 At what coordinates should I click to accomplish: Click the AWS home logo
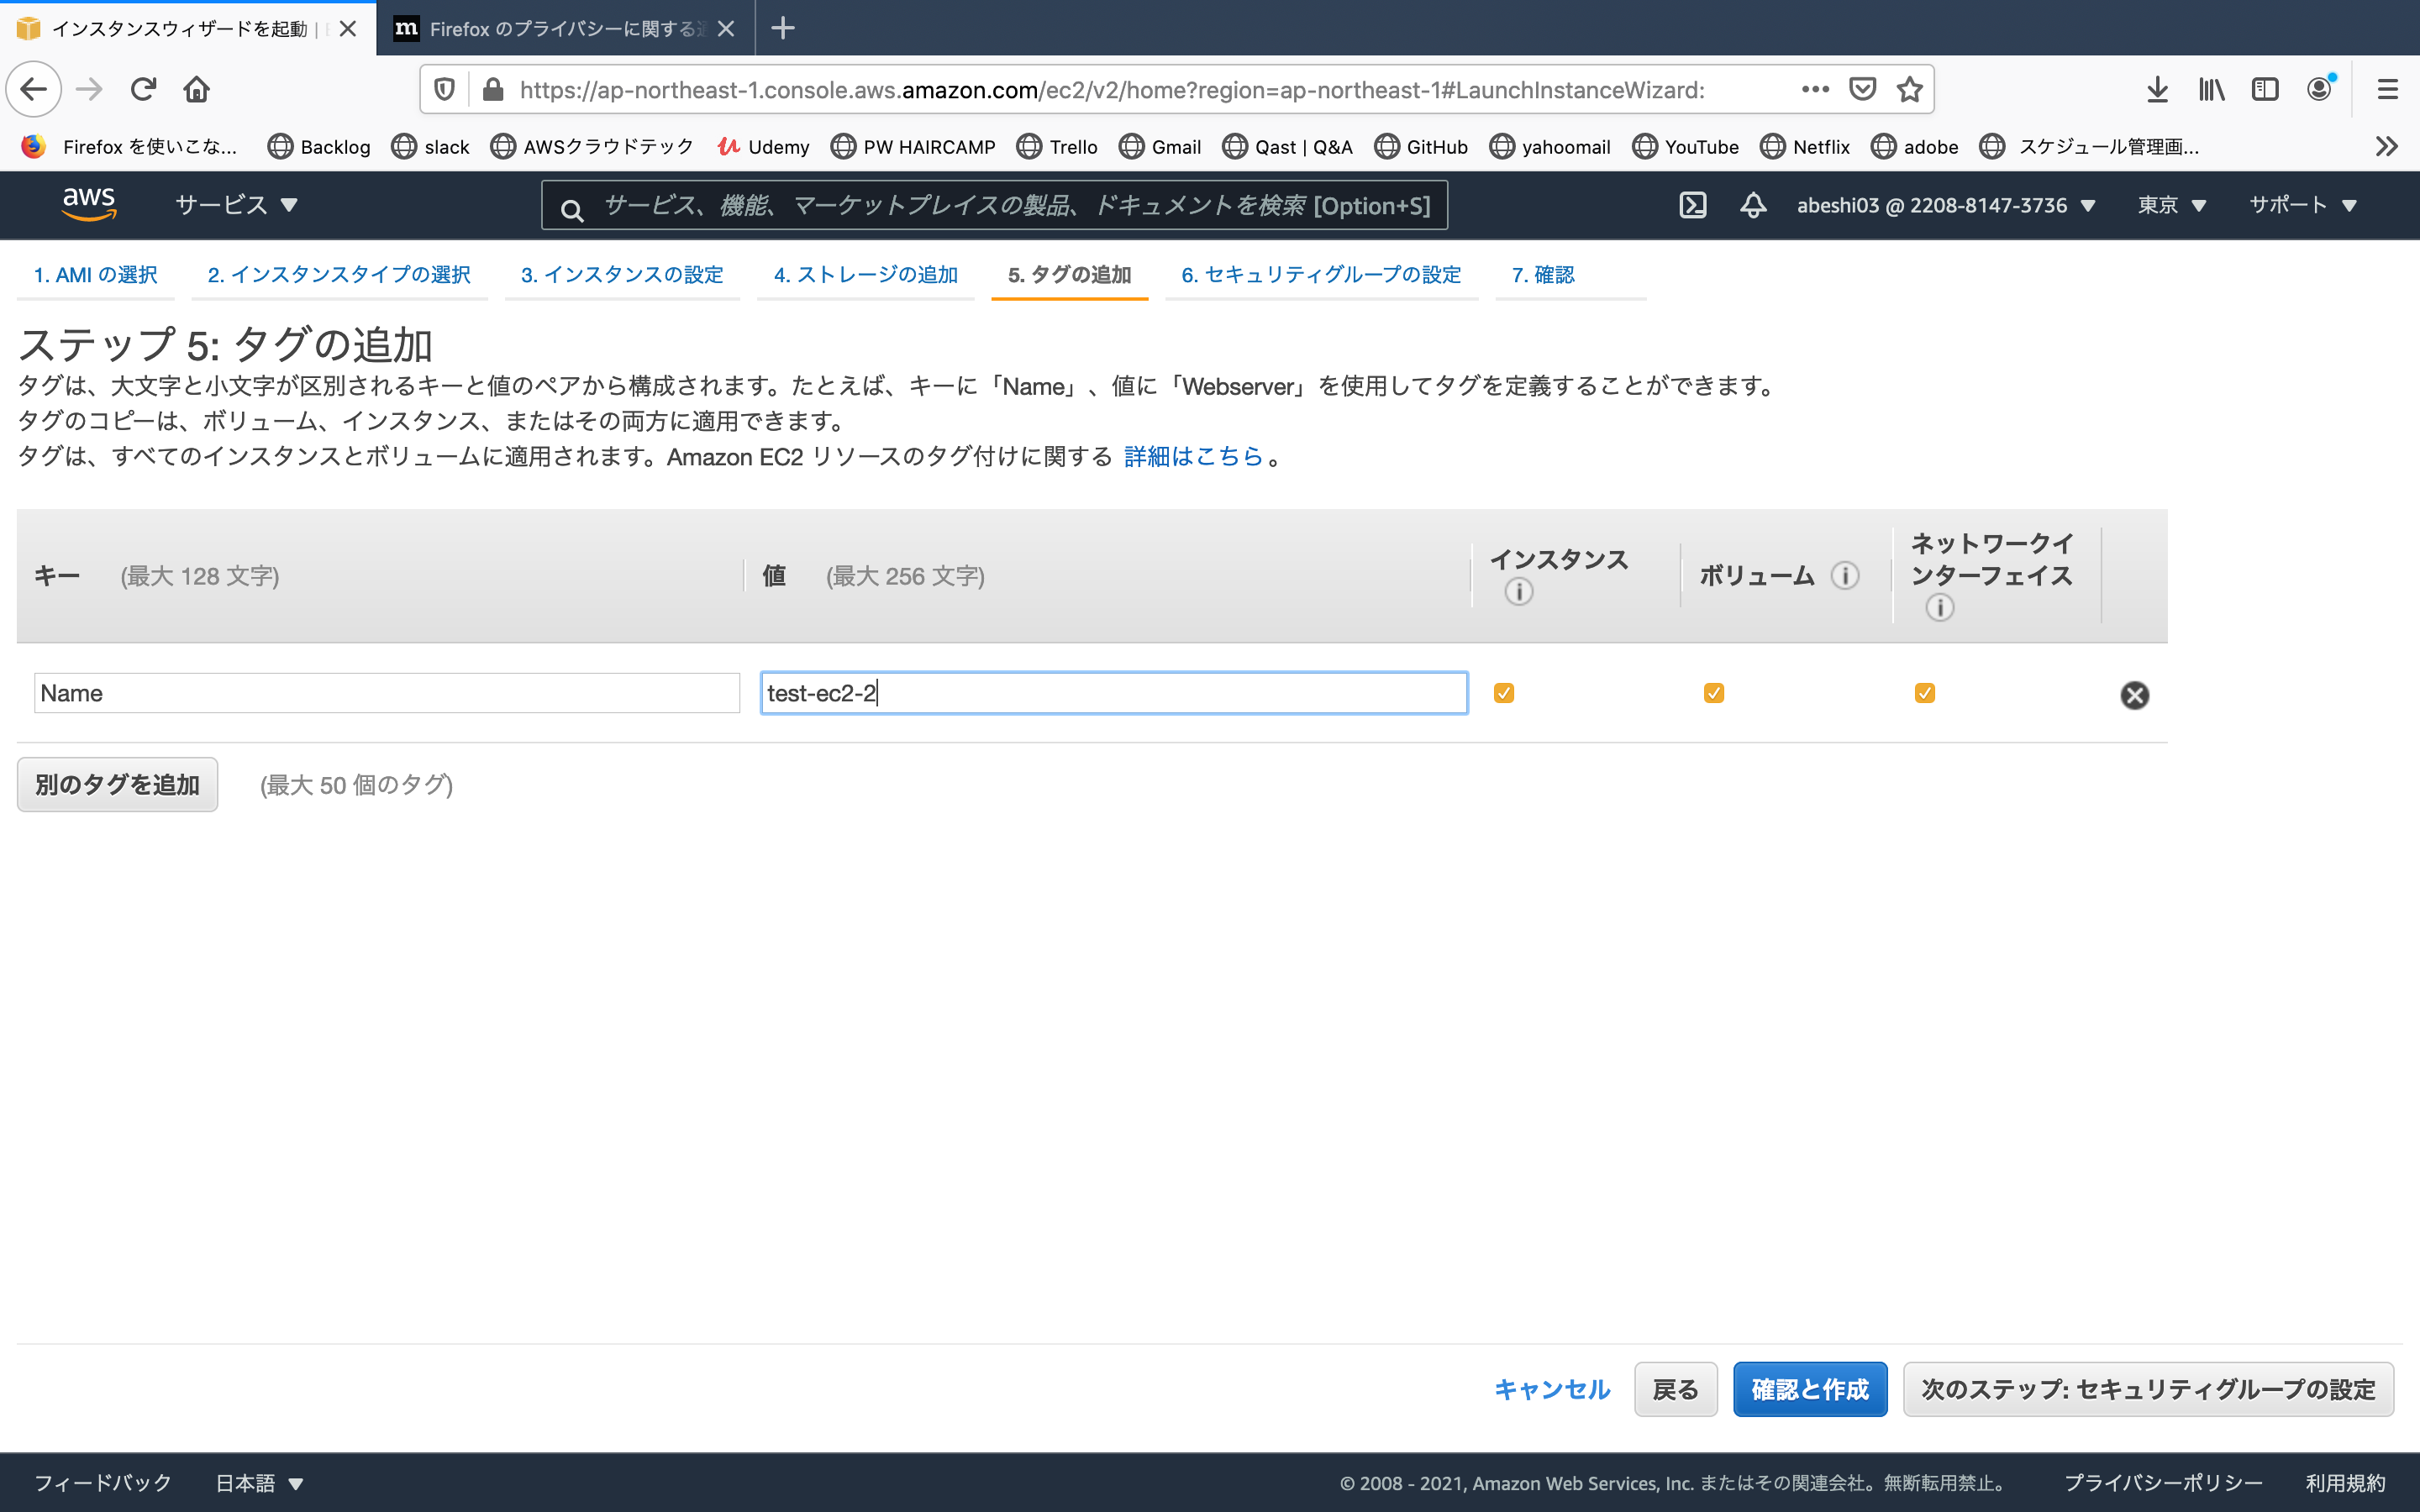[89, 203]
